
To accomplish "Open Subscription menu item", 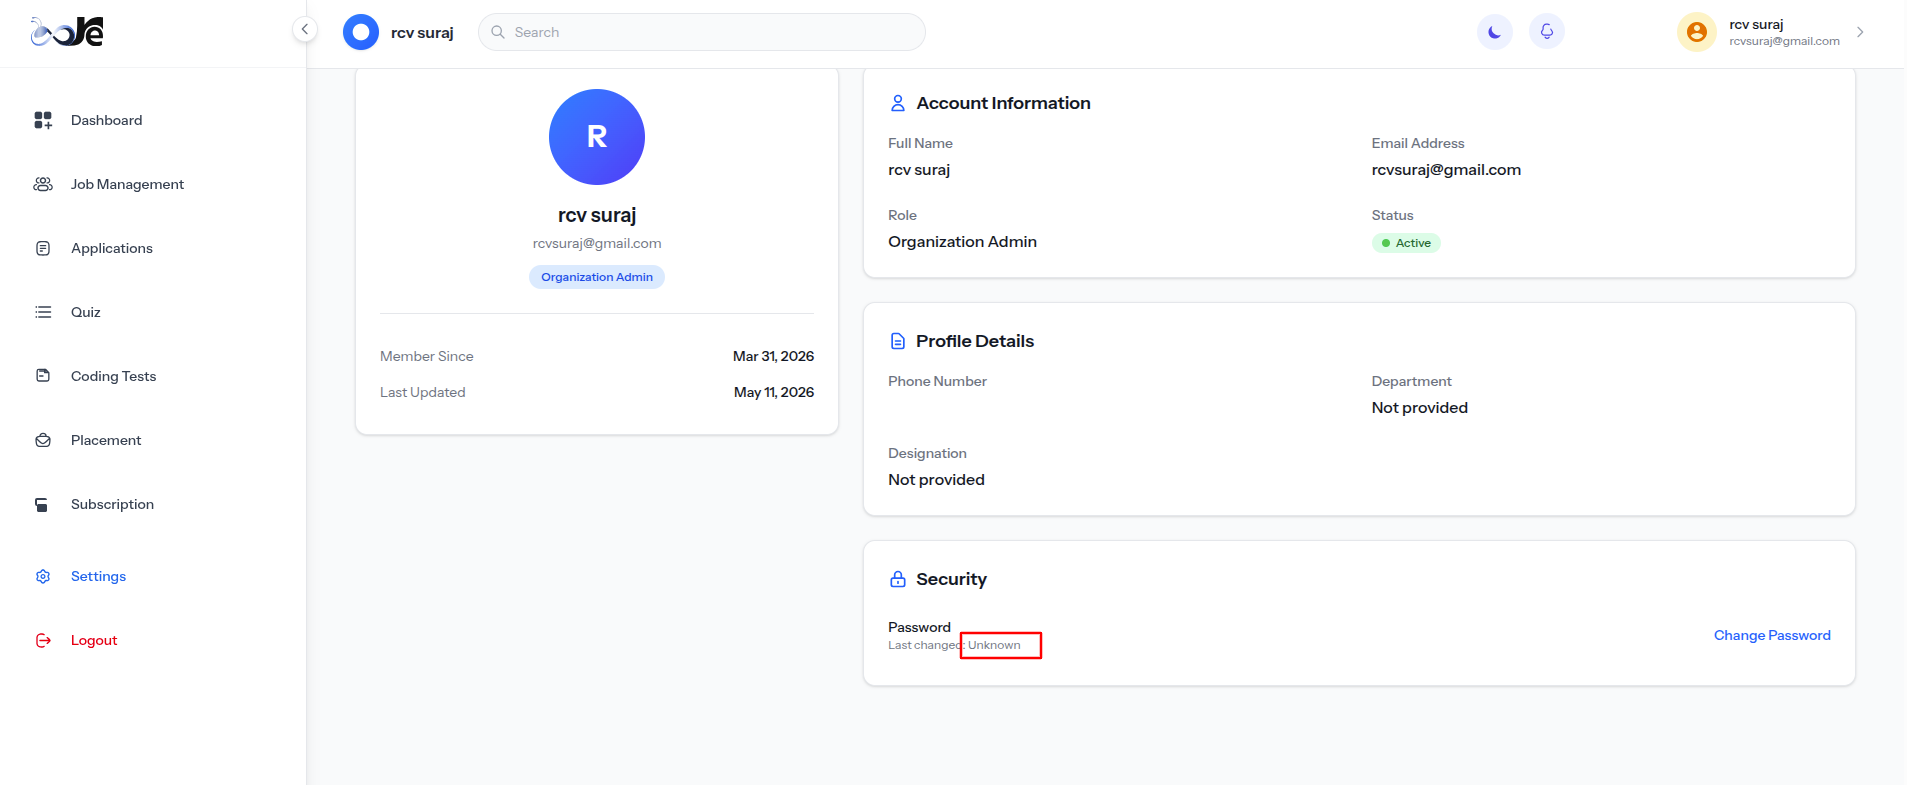I will click(x=112, y=504).
